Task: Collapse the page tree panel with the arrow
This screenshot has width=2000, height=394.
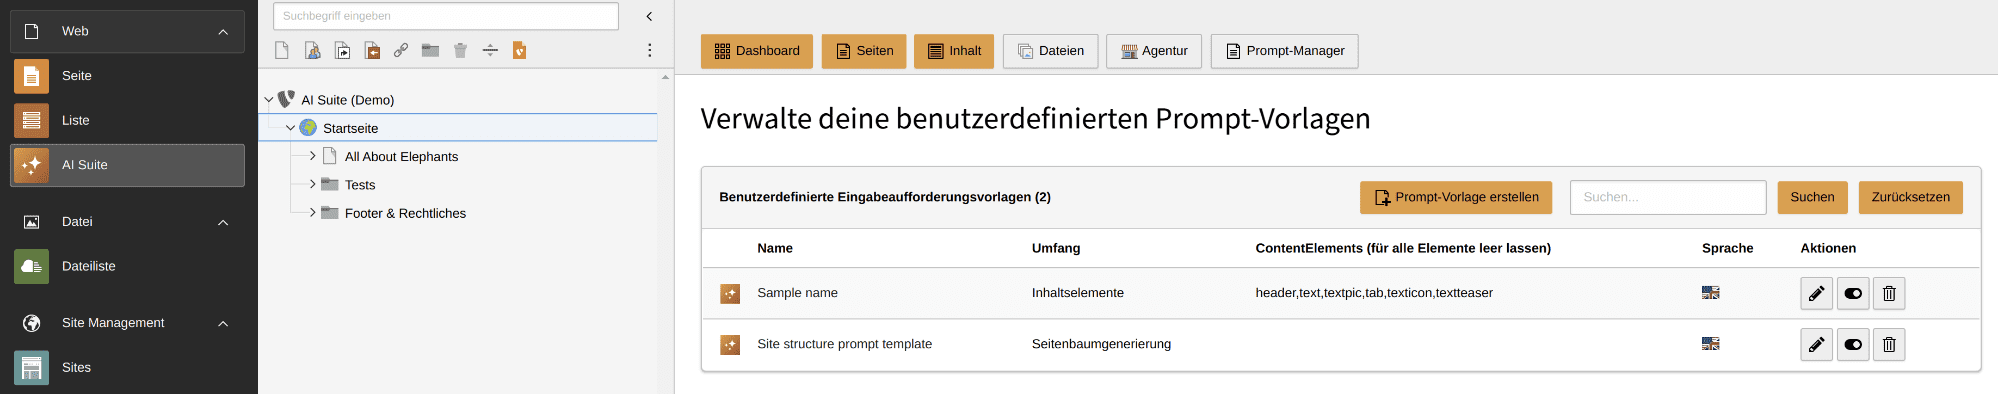Action: click(x=649, y=16)
